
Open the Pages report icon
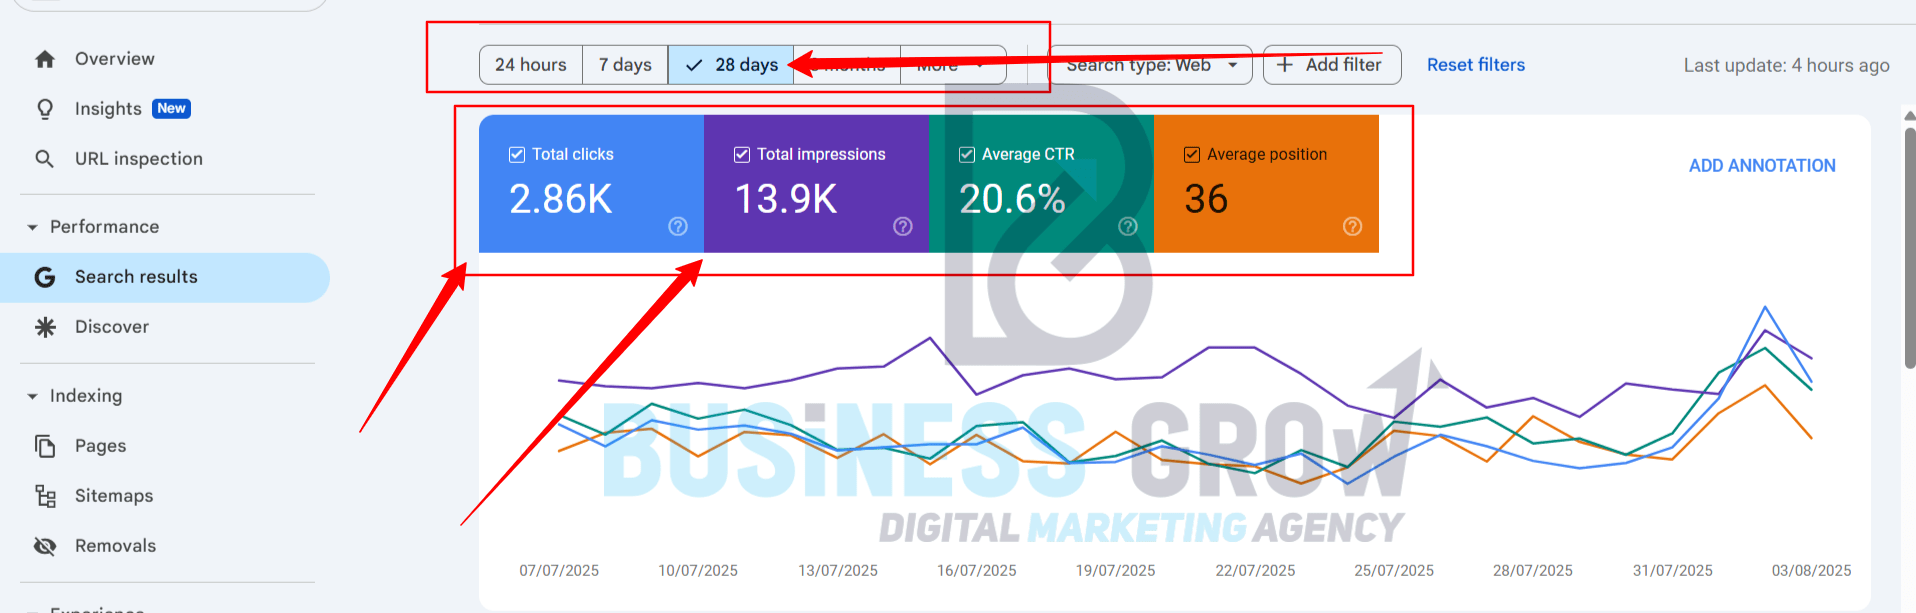pos(45,446)
